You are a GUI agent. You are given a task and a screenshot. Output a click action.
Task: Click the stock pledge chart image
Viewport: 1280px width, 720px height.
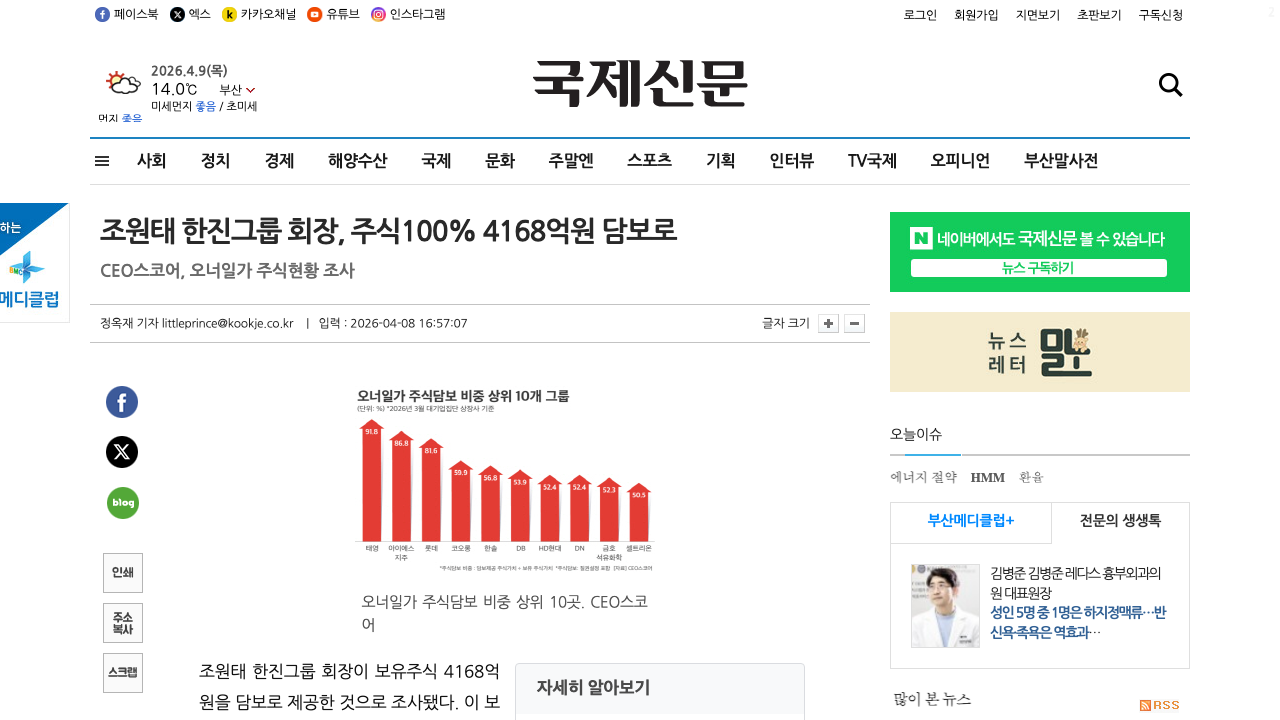pos(505,480)
